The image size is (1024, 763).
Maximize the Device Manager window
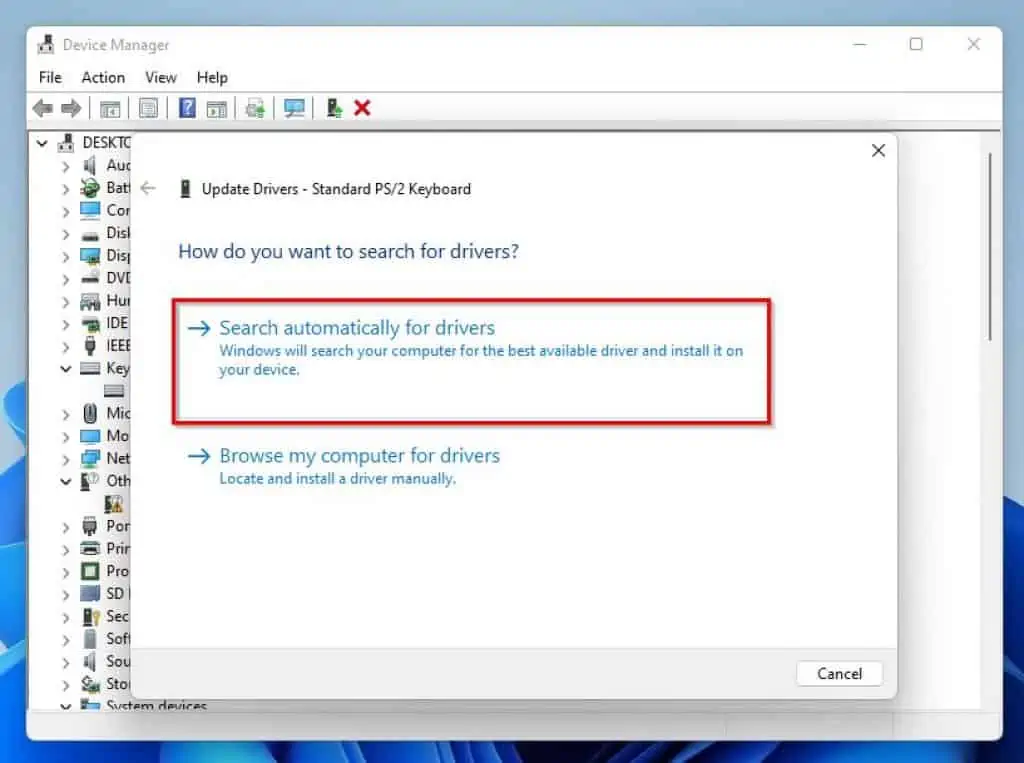point(916,44)
